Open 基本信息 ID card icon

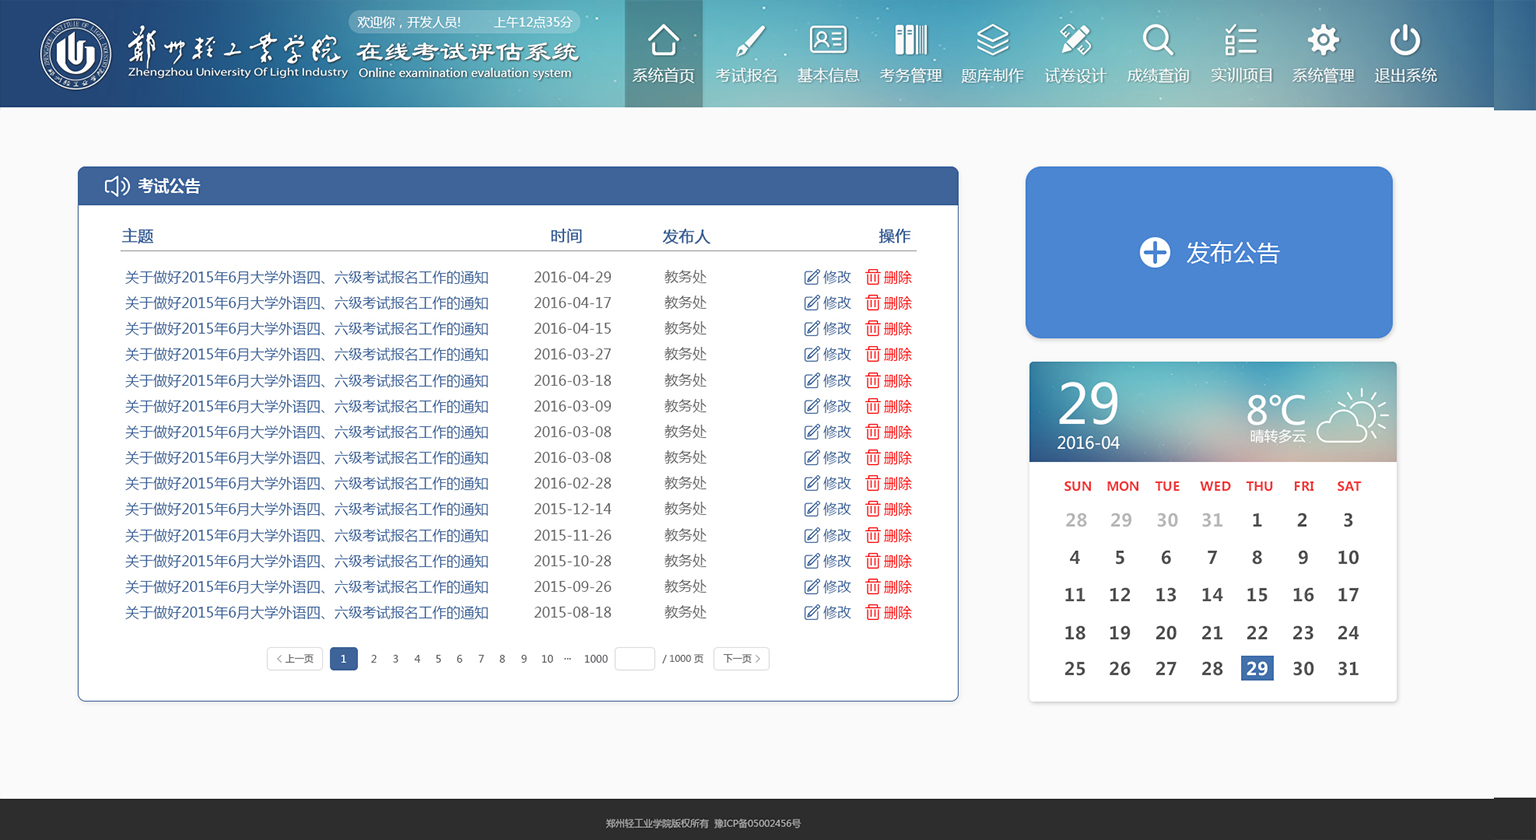pyautogui.click(x=828, y=40)
